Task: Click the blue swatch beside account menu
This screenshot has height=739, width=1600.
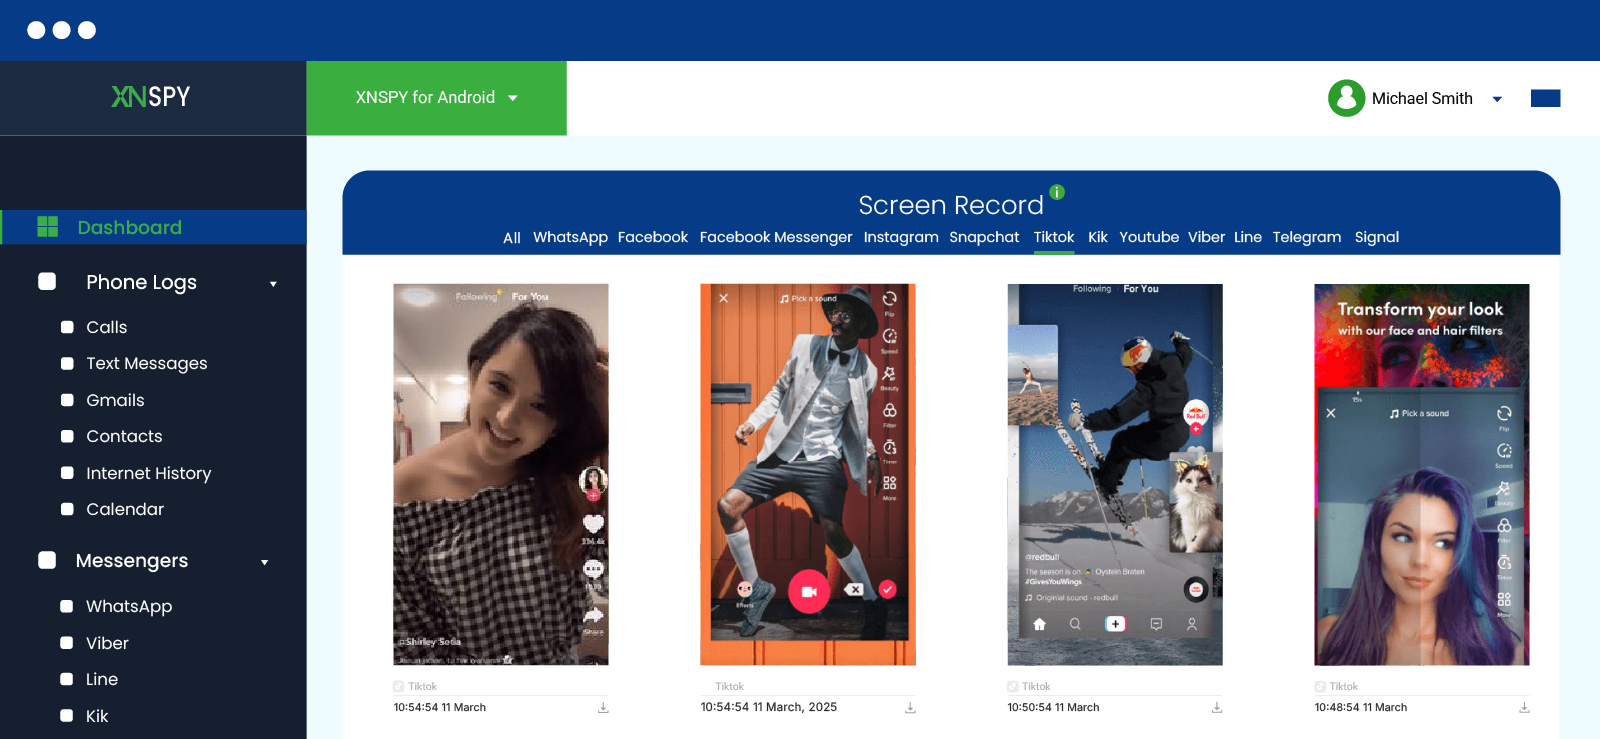Action: [x=1545, y=98]
